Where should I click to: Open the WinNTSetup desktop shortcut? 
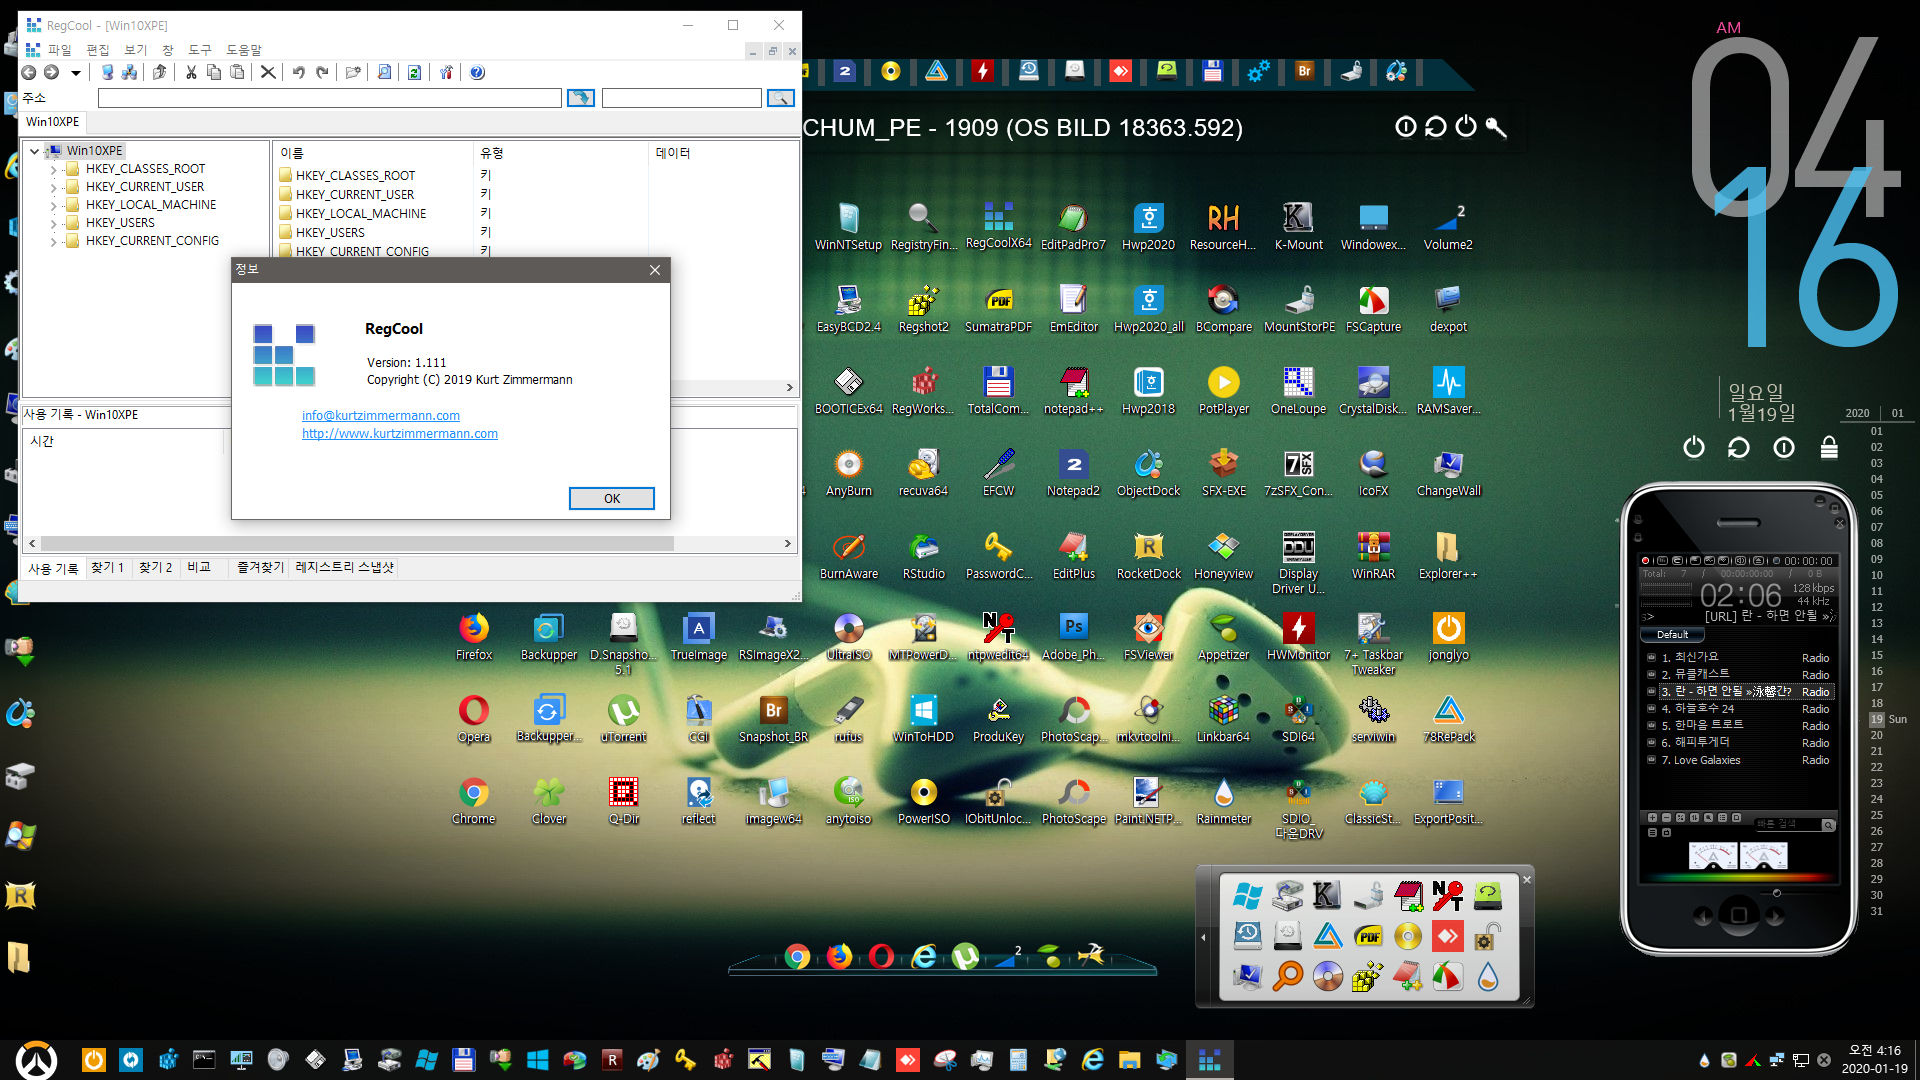848,226
